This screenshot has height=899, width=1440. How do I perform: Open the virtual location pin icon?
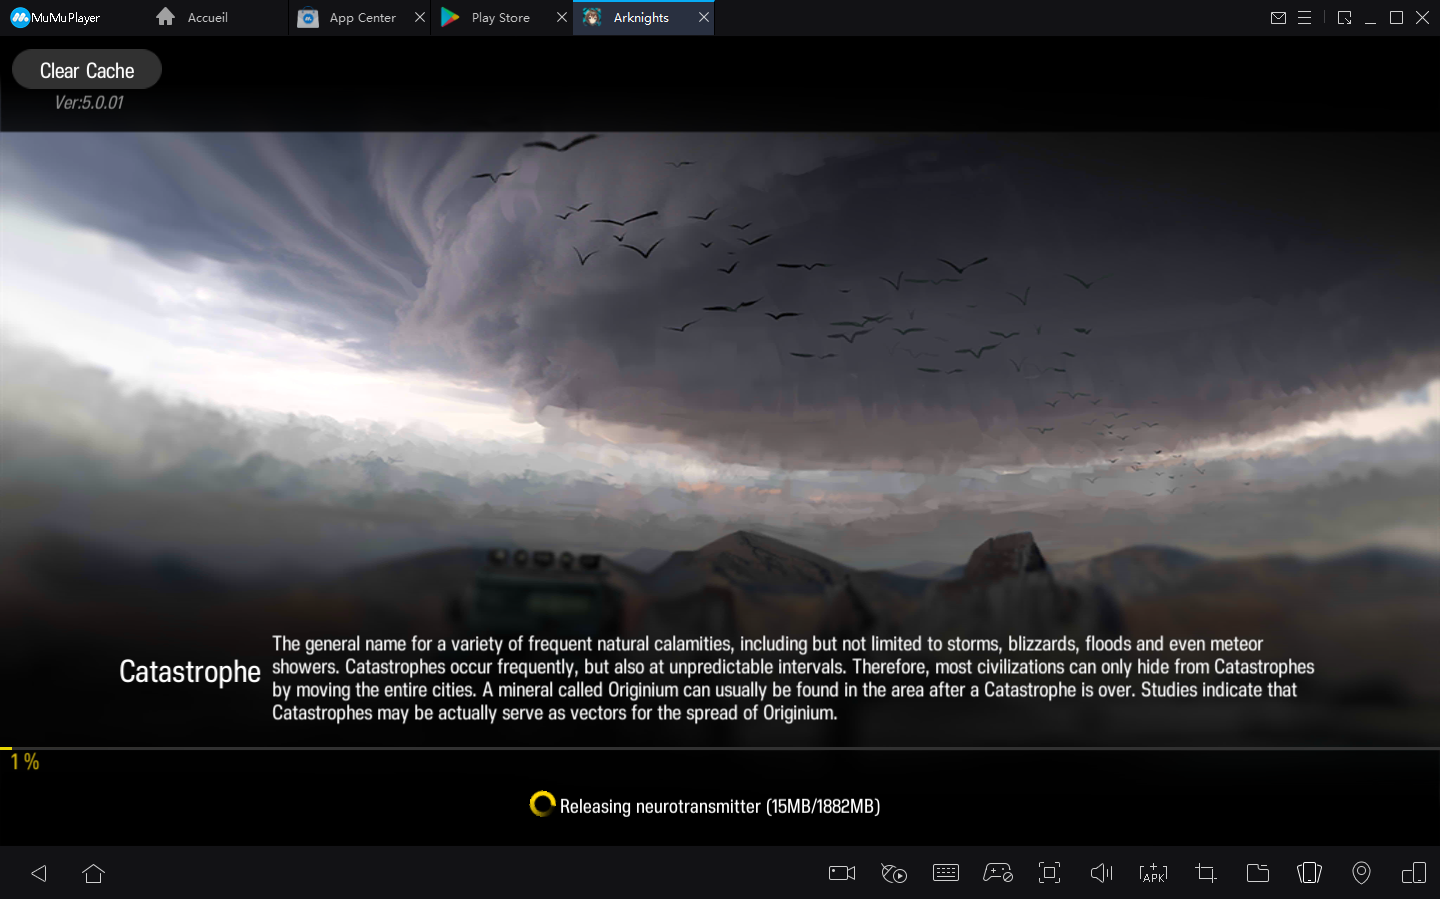click(1361, 873)
